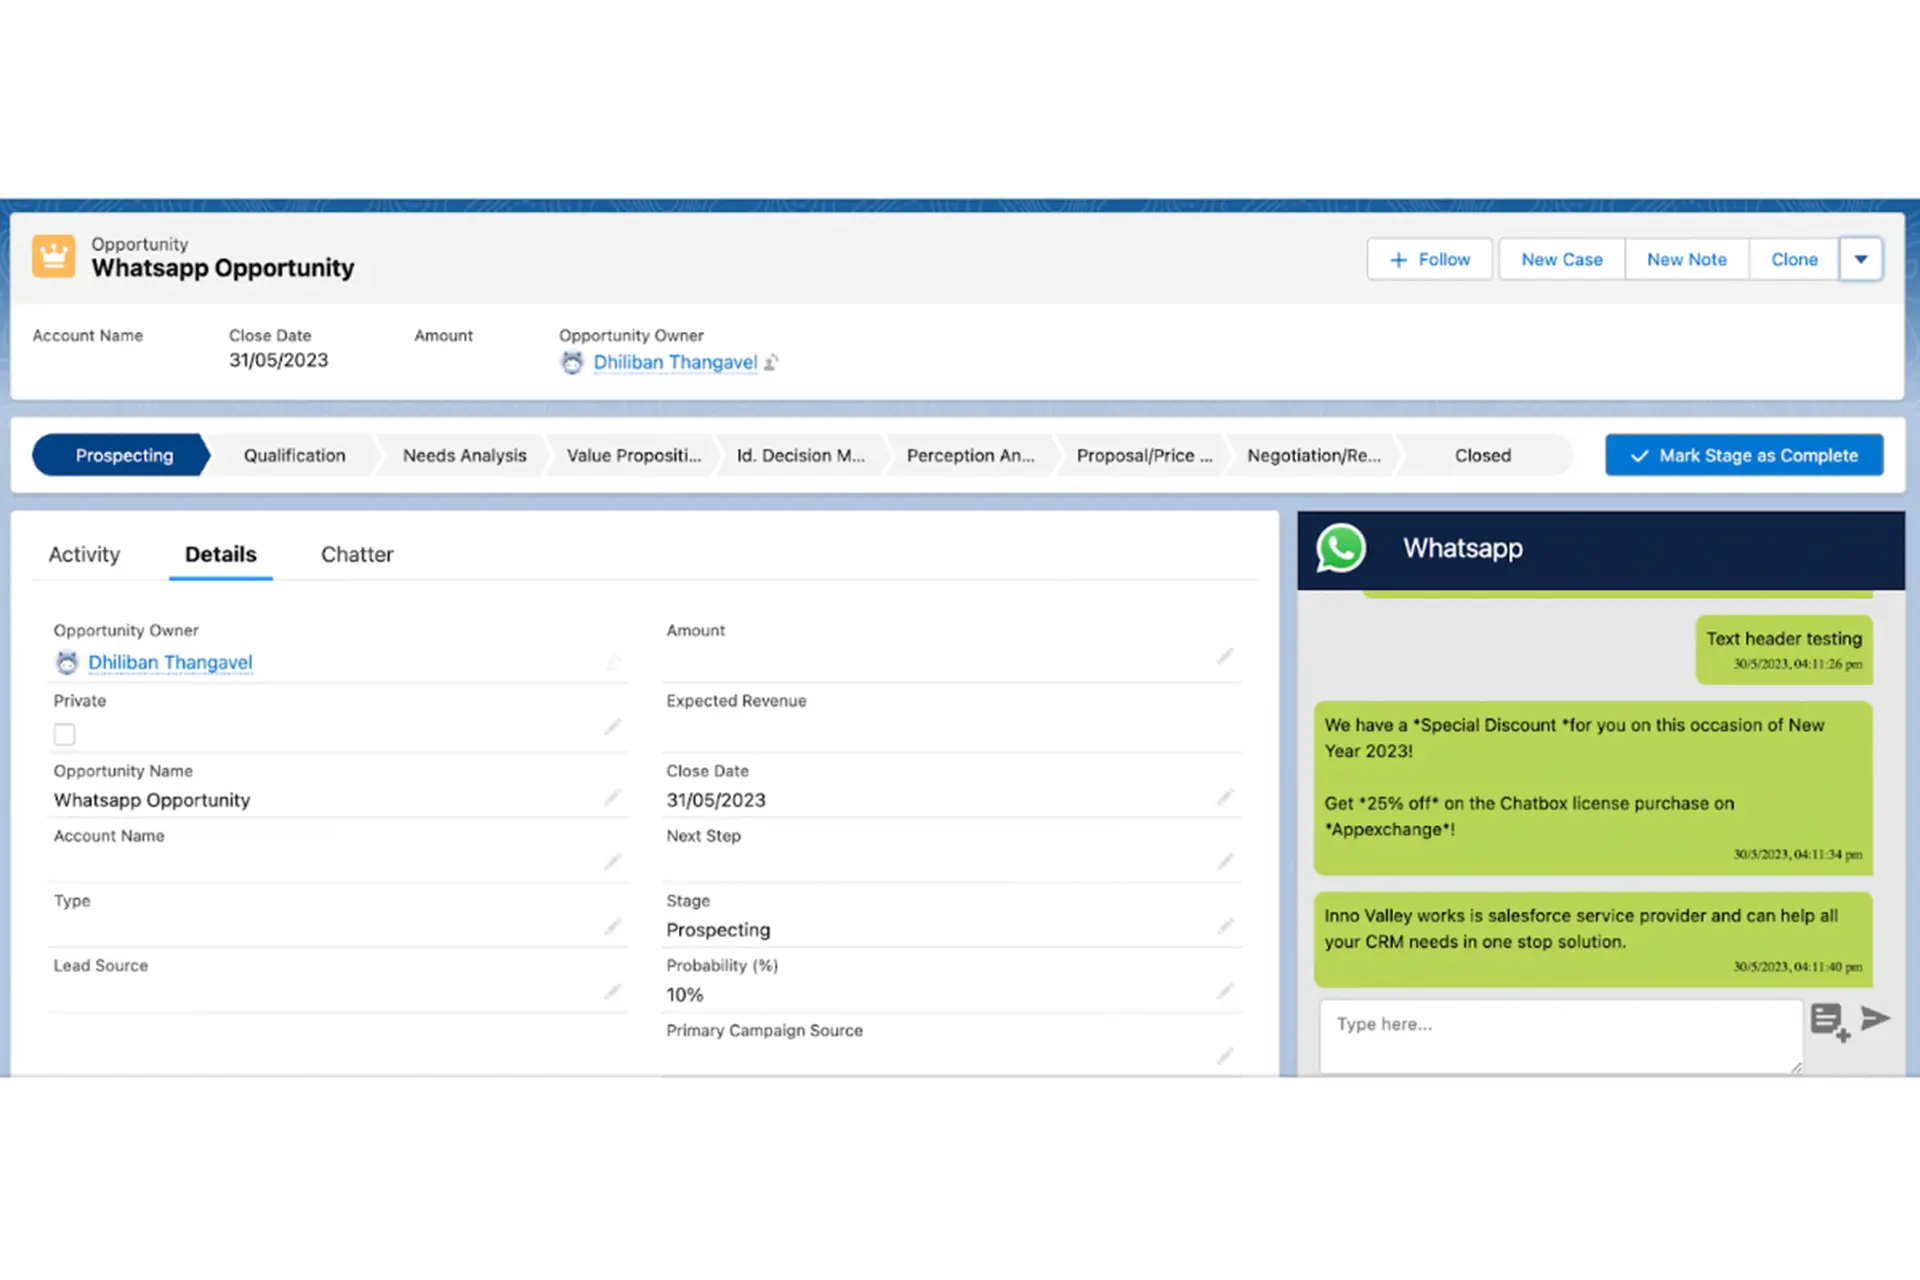Edit the Next Step pencil icon

[x=1225, y=862]
